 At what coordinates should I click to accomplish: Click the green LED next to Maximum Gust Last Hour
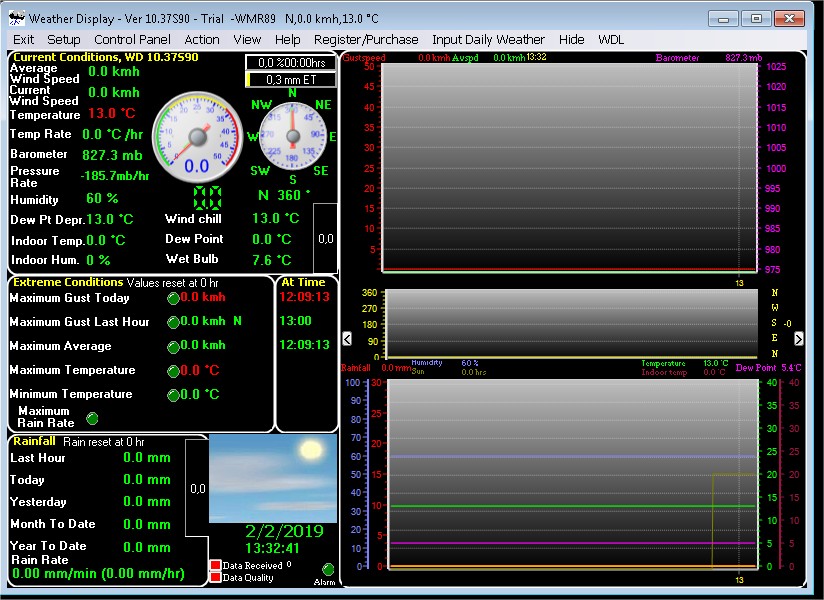point(173,322)
